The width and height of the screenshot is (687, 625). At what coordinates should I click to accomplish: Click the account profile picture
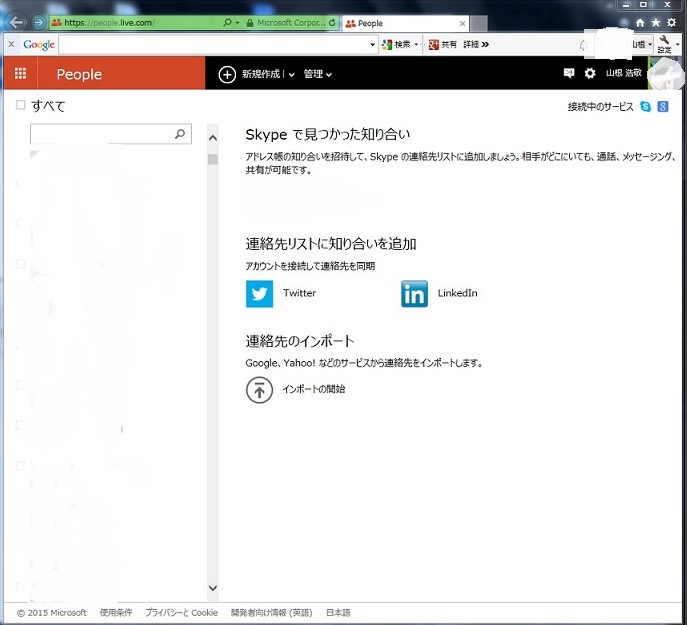pos(667,73)
